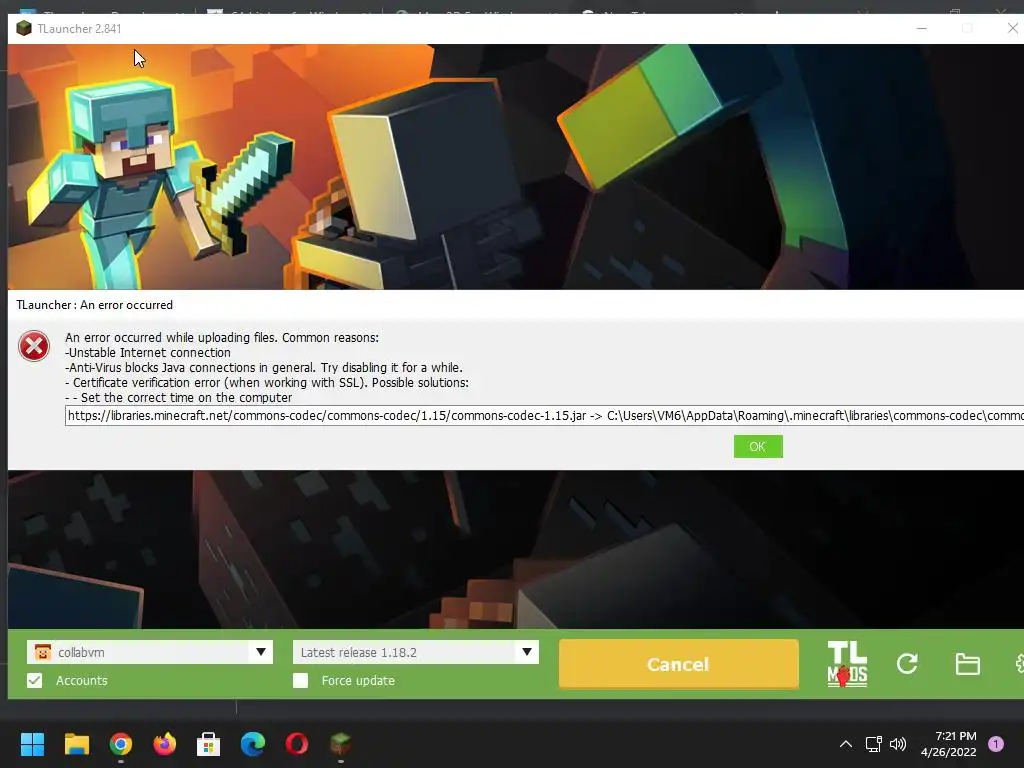Click the volume speaker tray icon
The width and height of the screenshot is (1024, 768).
coord(898,744)
